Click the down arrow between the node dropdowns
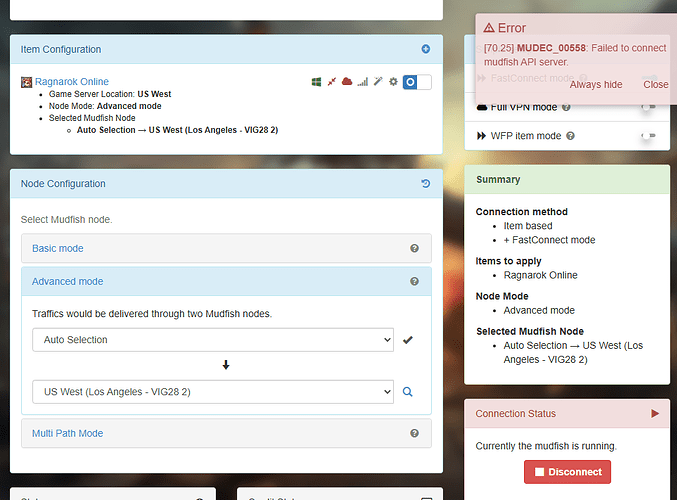Viewport: 677px width, 500px height. pos(226,365)
